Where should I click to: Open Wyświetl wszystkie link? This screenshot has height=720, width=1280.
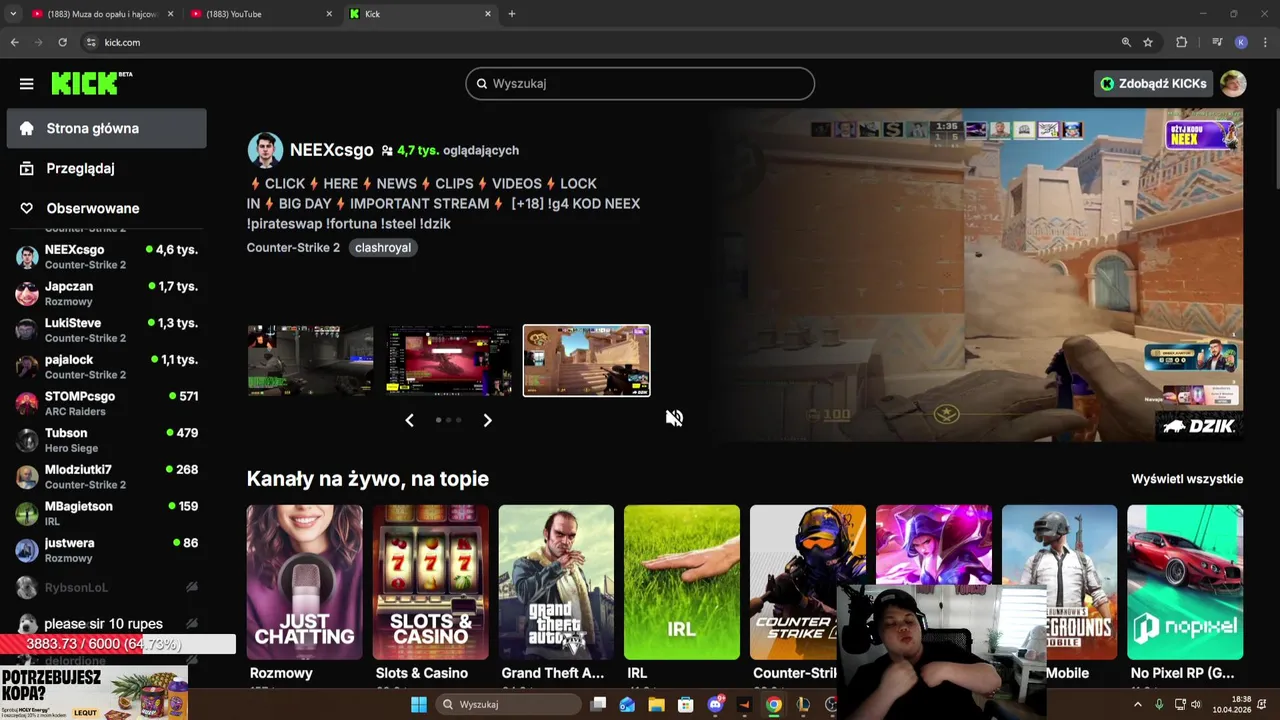1187,479
